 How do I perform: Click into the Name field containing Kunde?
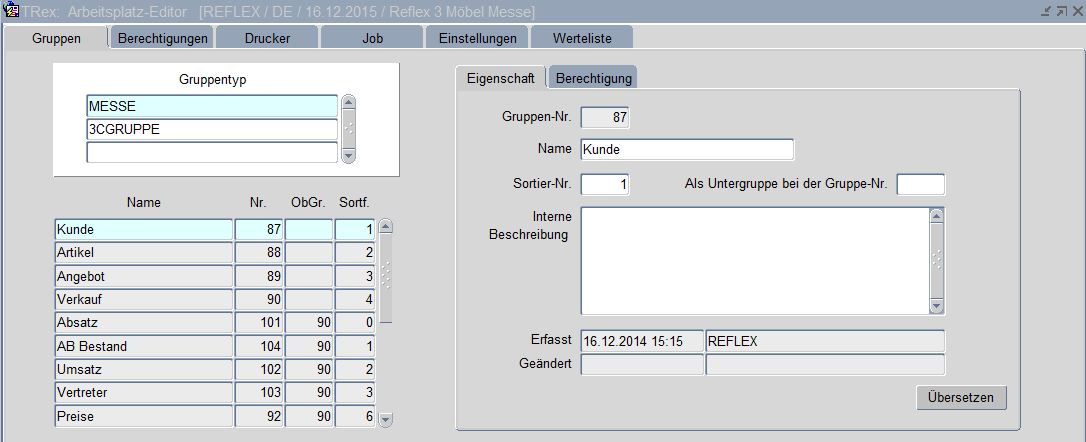[686, 150]
